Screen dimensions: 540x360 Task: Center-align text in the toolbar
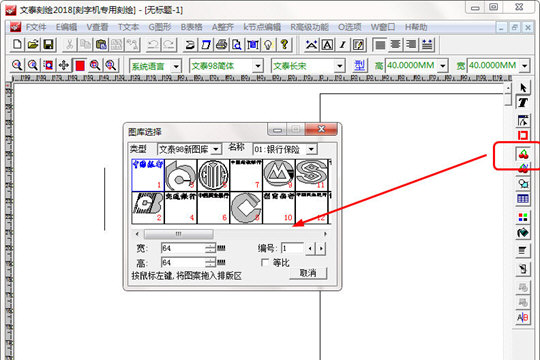pyautogui.click(x=396, y=44)
